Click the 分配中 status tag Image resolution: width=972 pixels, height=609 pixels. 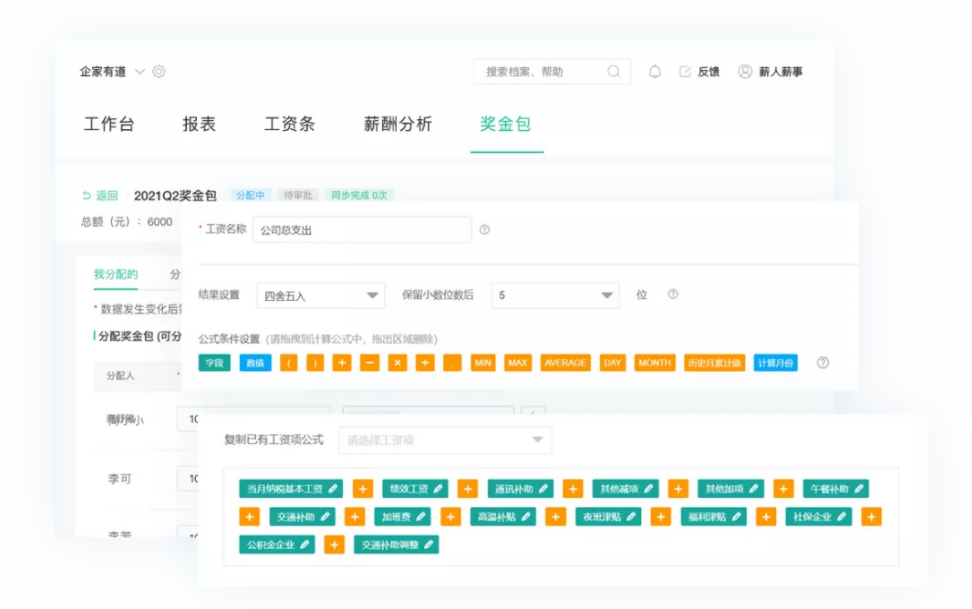[250, 195]
